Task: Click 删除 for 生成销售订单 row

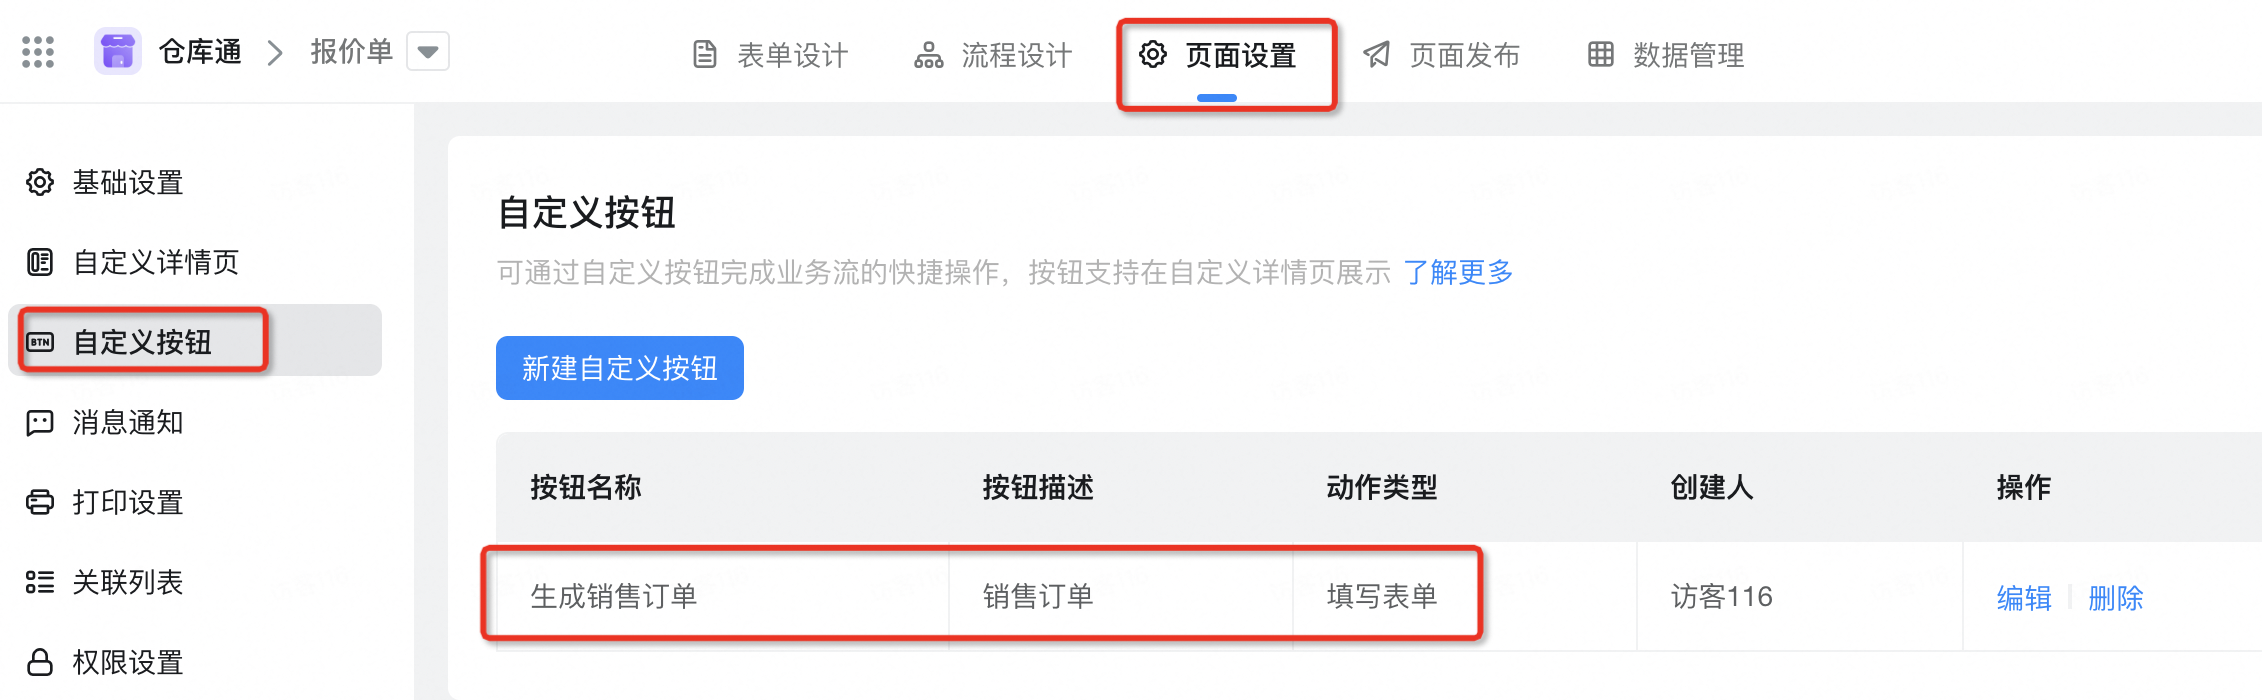Action: [x=2116, y=598]
